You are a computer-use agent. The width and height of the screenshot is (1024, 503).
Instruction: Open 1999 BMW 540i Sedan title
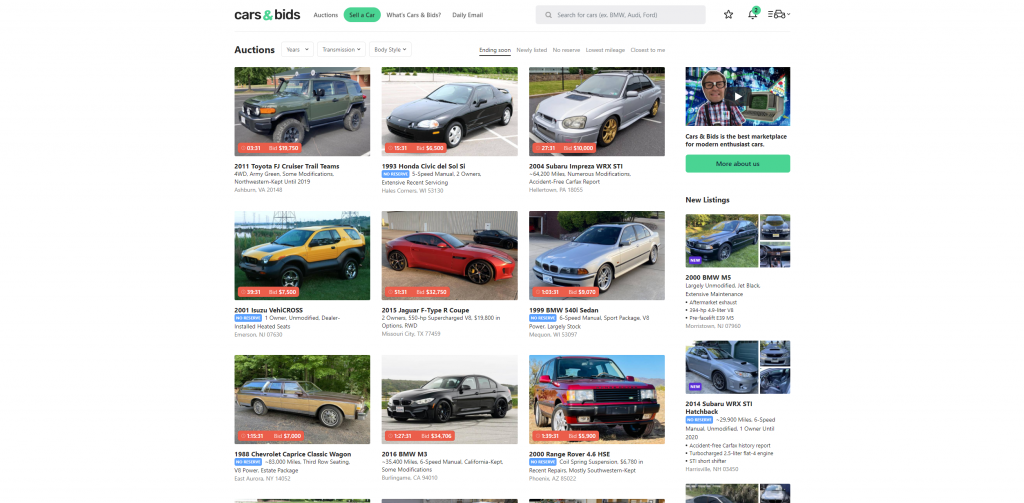click(x=564, y=310)
